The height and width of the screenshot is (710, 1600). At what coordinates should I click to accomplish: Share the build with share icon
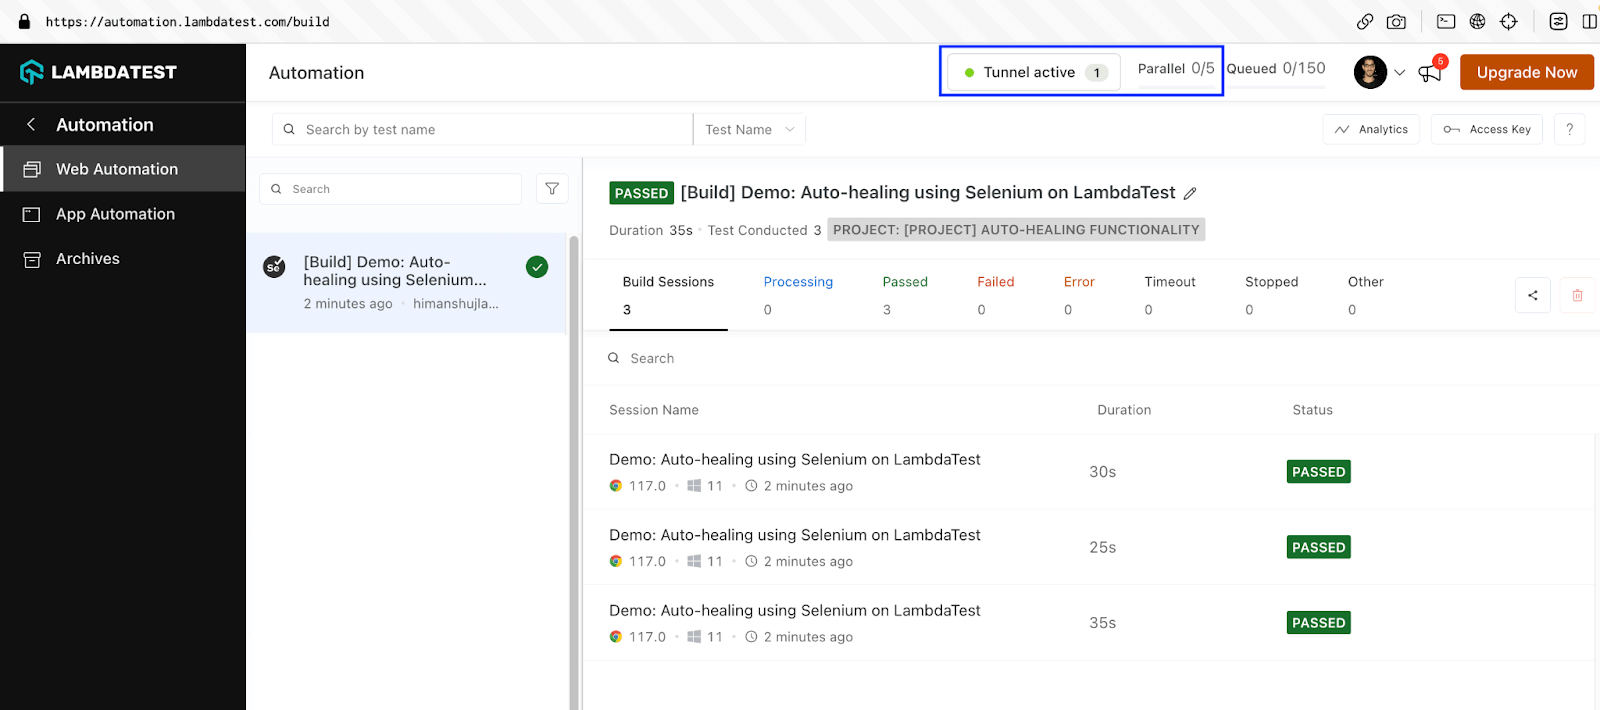pos(1533,295)
